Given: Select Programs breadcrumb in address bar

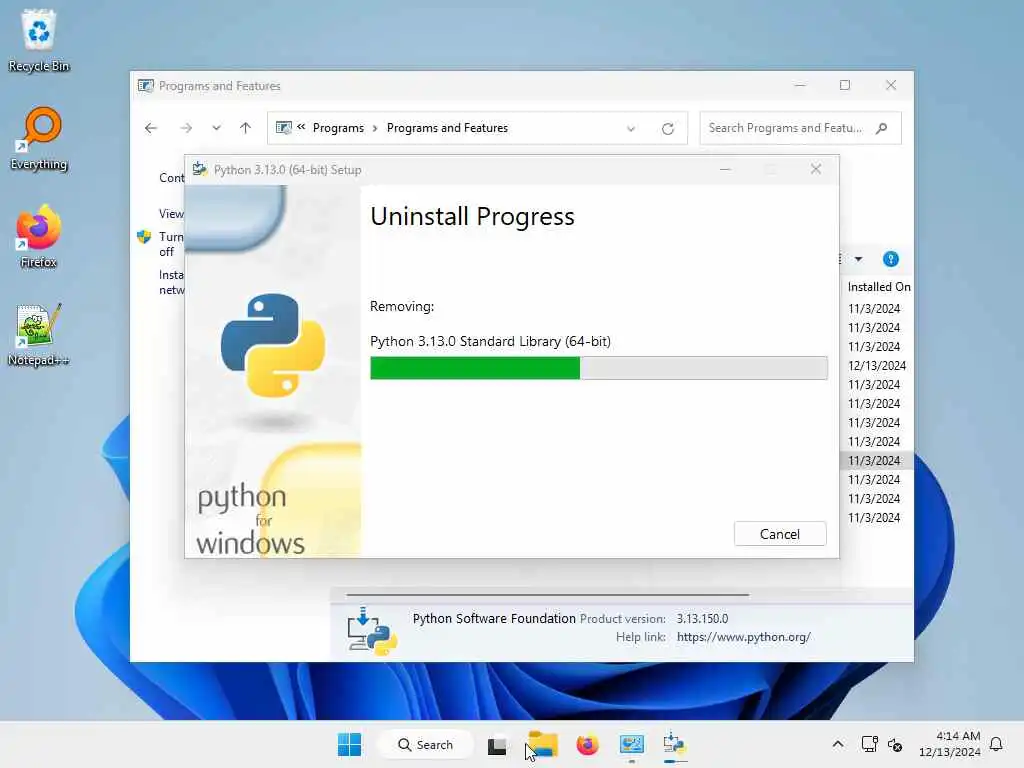Looking at the screenshot, I should tap(338, 128).
